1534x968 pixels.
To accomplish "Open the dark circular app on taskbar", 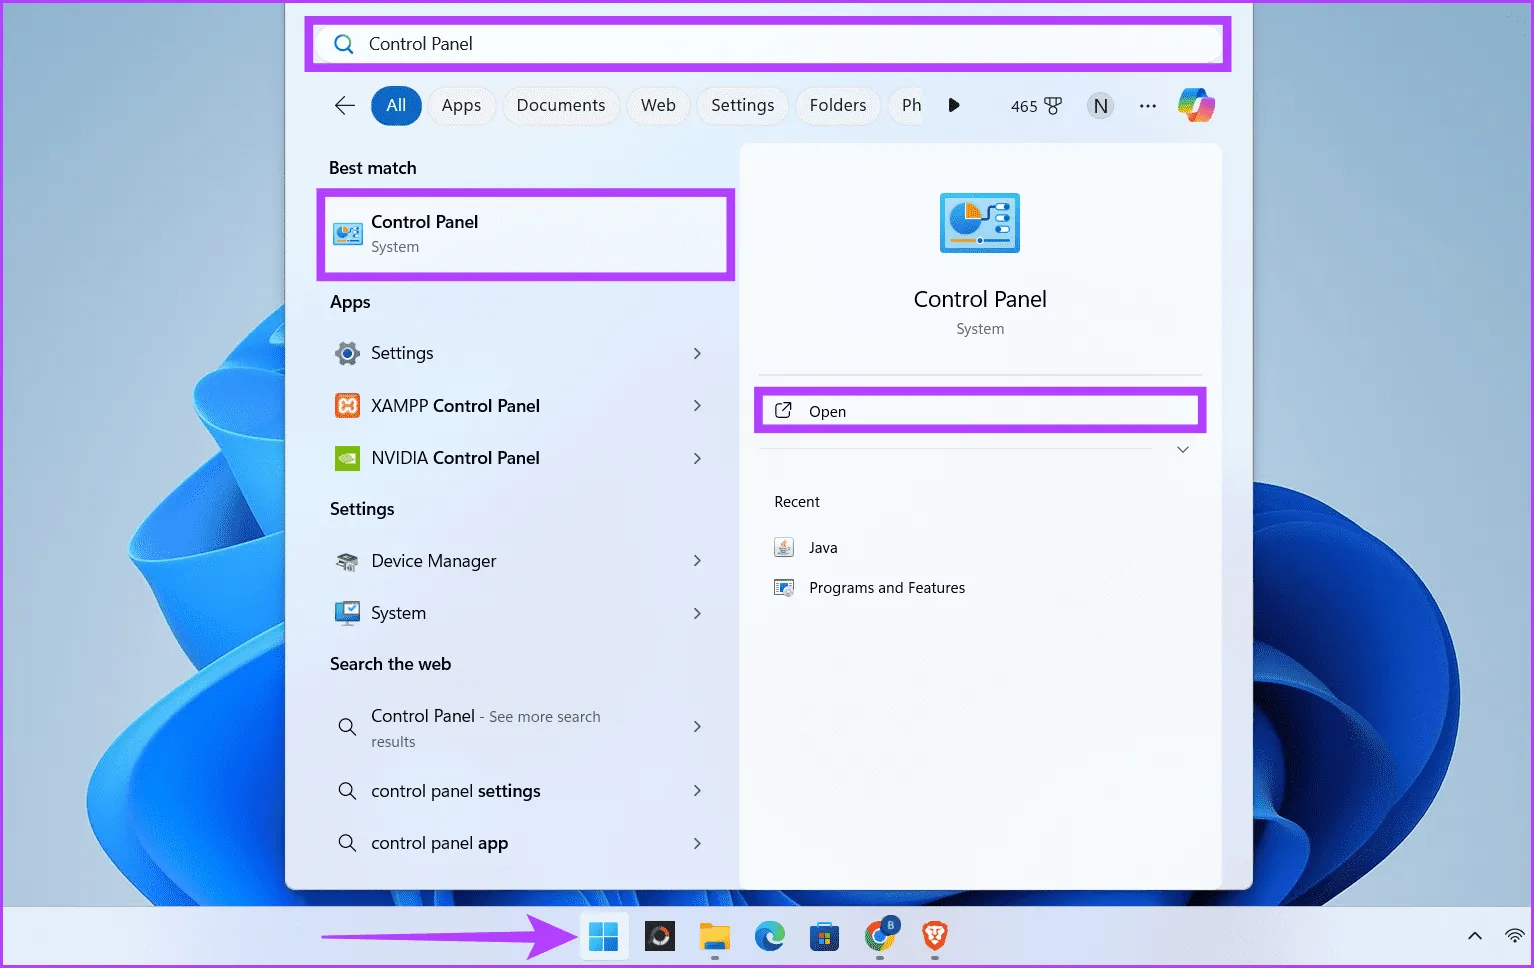I will coord(659,937).
